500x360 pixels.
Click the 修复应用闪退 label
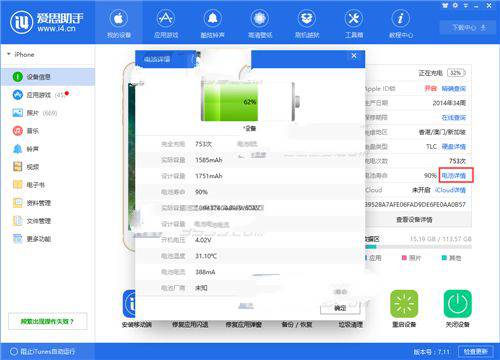coord(190,324)
